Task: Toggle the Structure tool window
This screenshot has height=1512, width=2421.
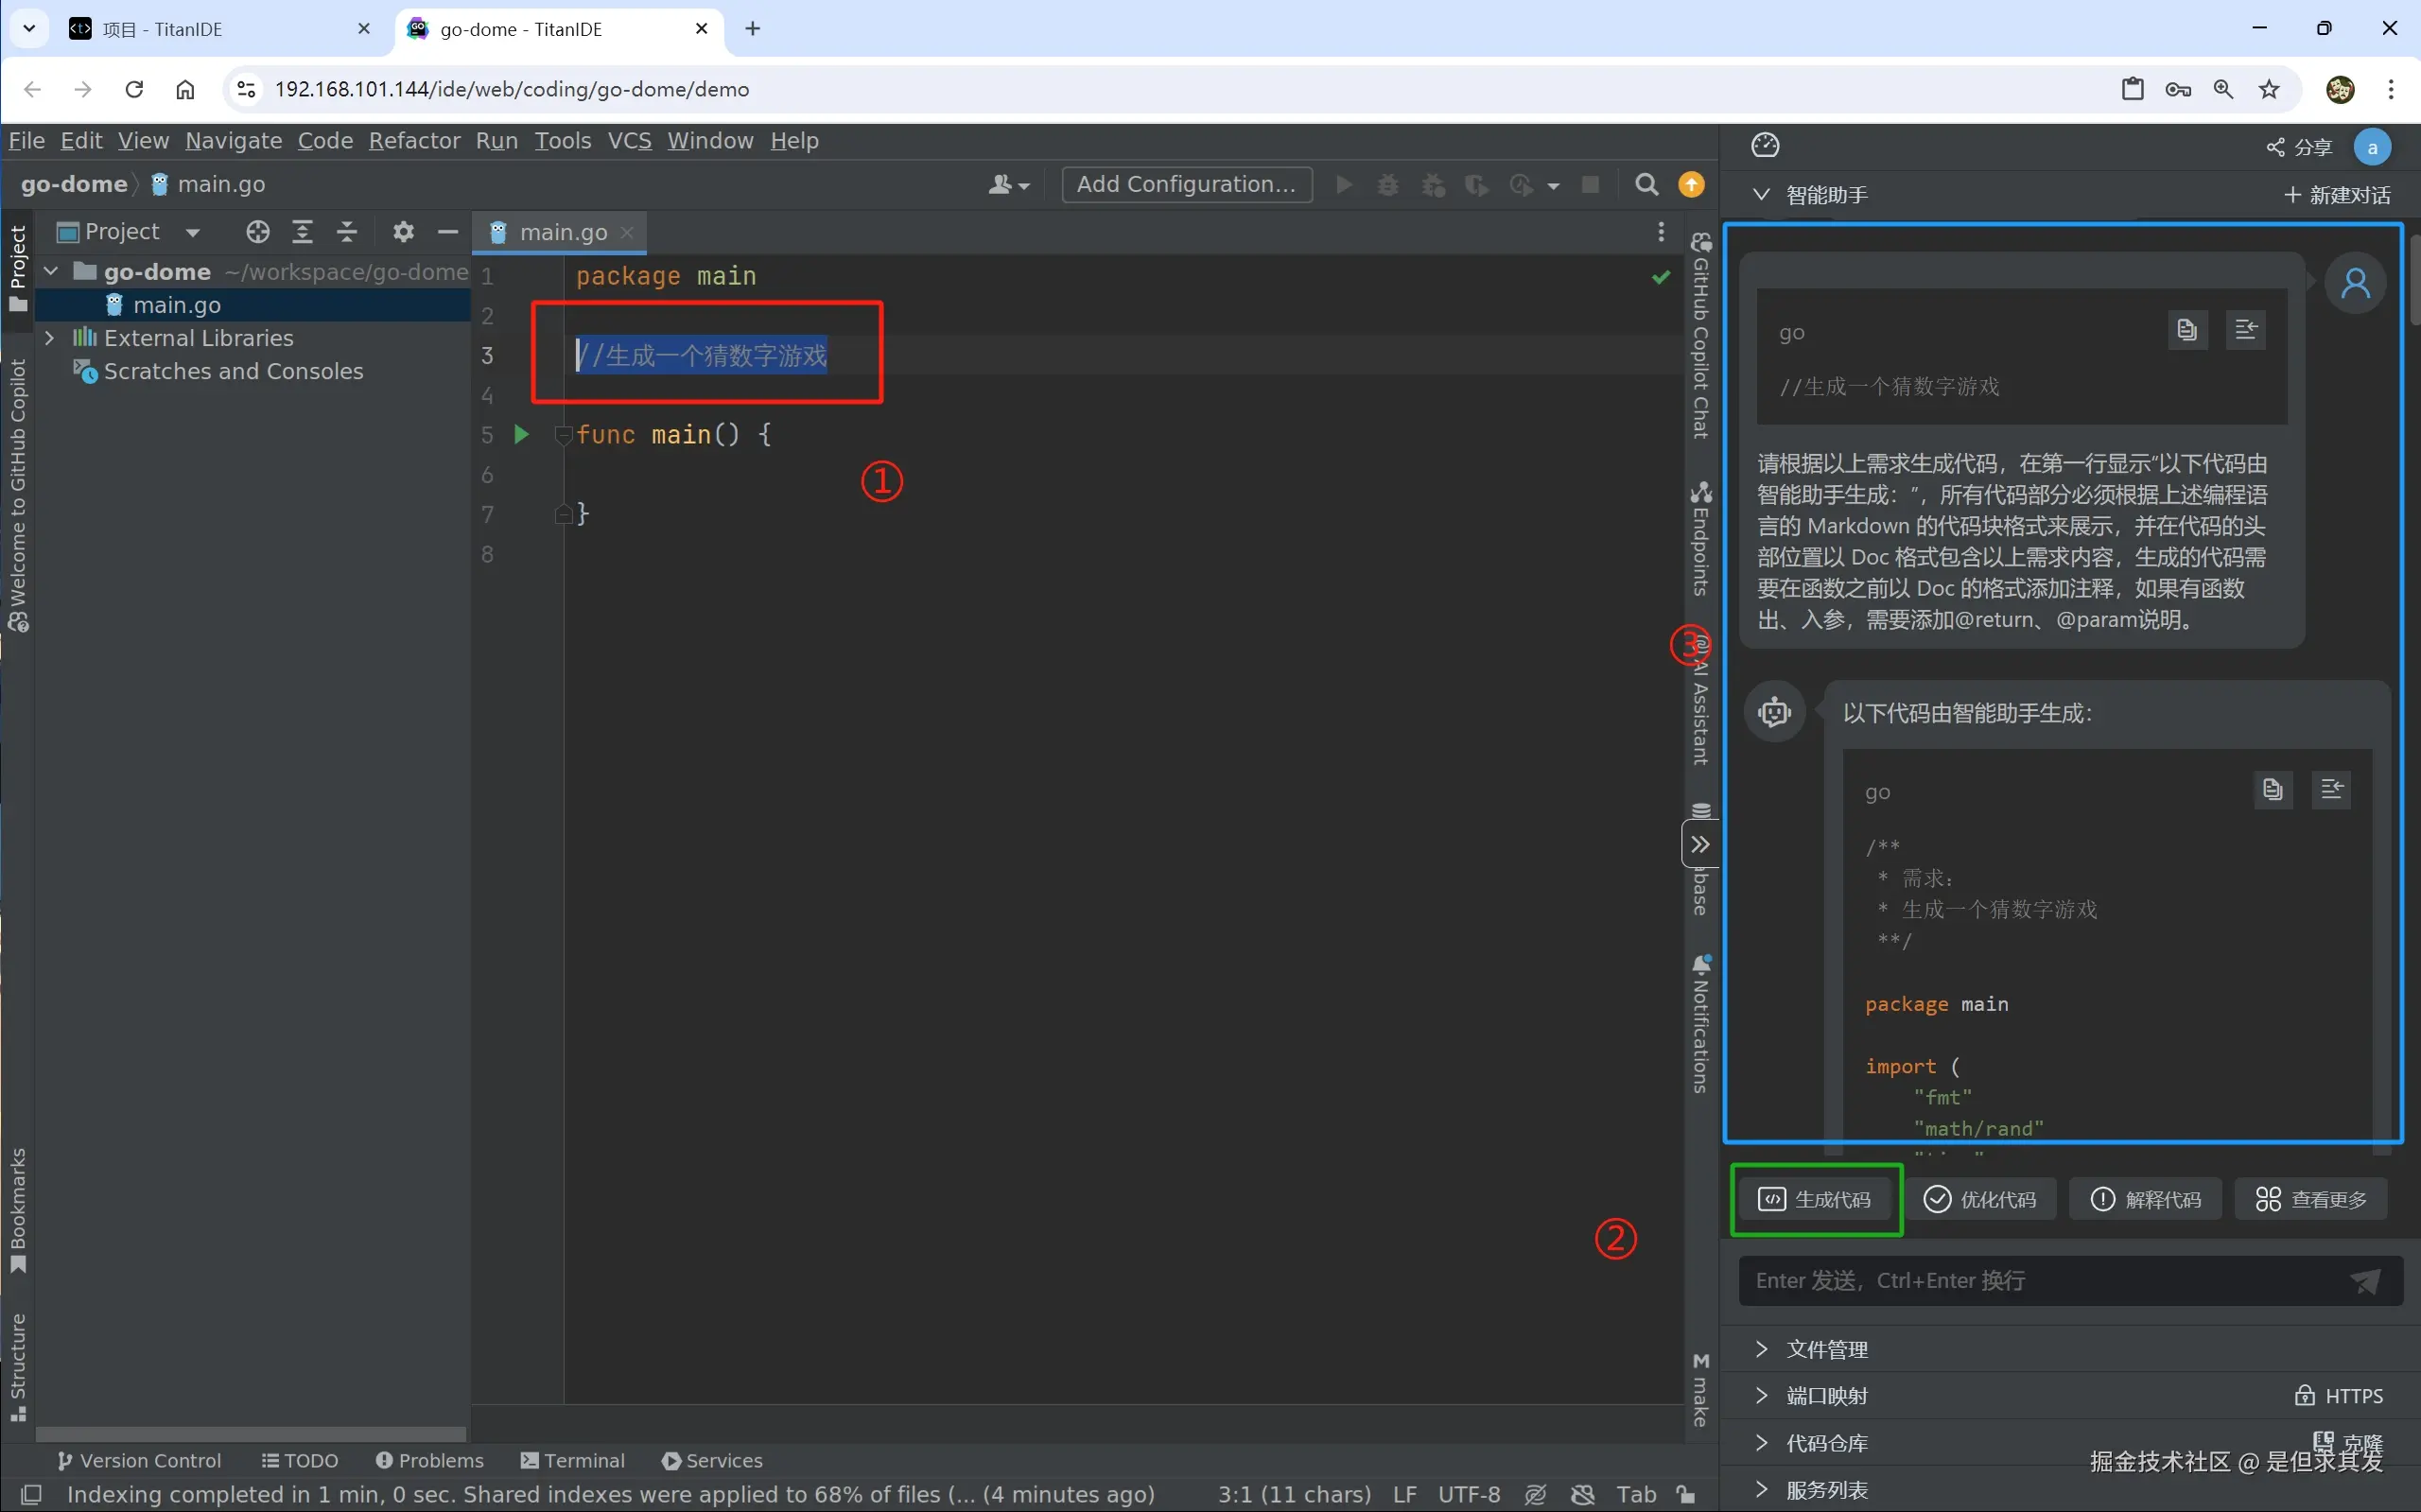Action: pos(18,1366)
